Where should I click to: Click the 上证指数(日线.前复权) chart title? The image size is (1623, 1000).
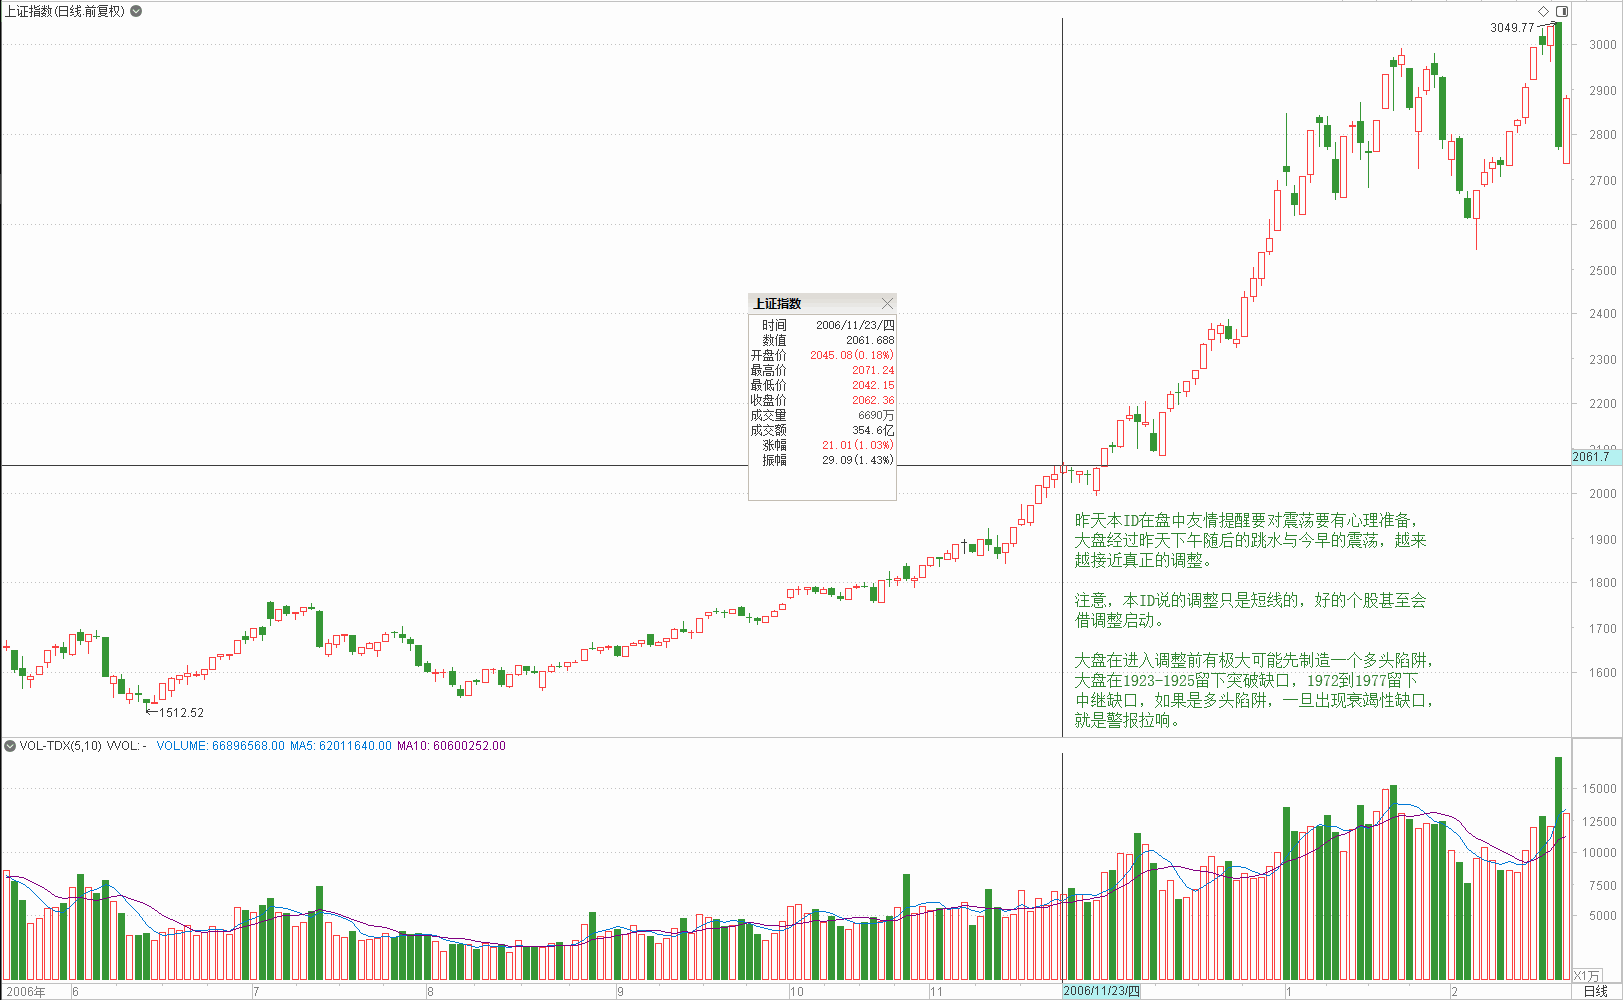[65, 11]
